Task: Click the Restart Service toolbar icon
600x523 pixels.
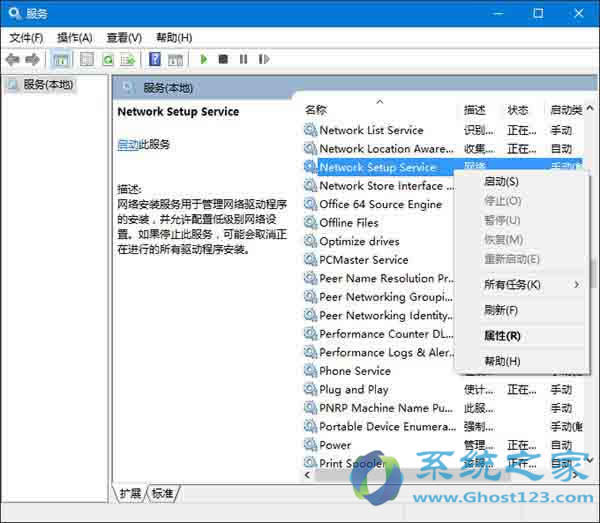Action: tap(263, 60)
